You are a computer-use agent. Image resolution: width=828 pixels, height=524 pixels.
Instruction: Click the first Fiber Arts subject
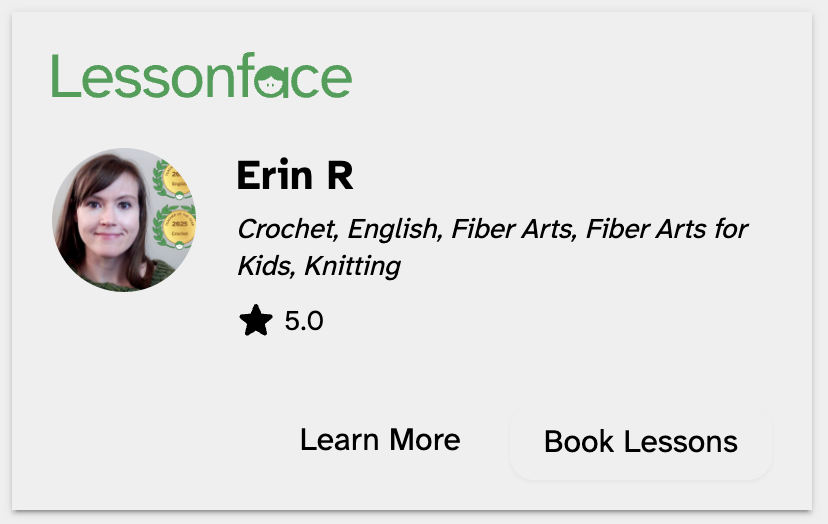(513, 229)
